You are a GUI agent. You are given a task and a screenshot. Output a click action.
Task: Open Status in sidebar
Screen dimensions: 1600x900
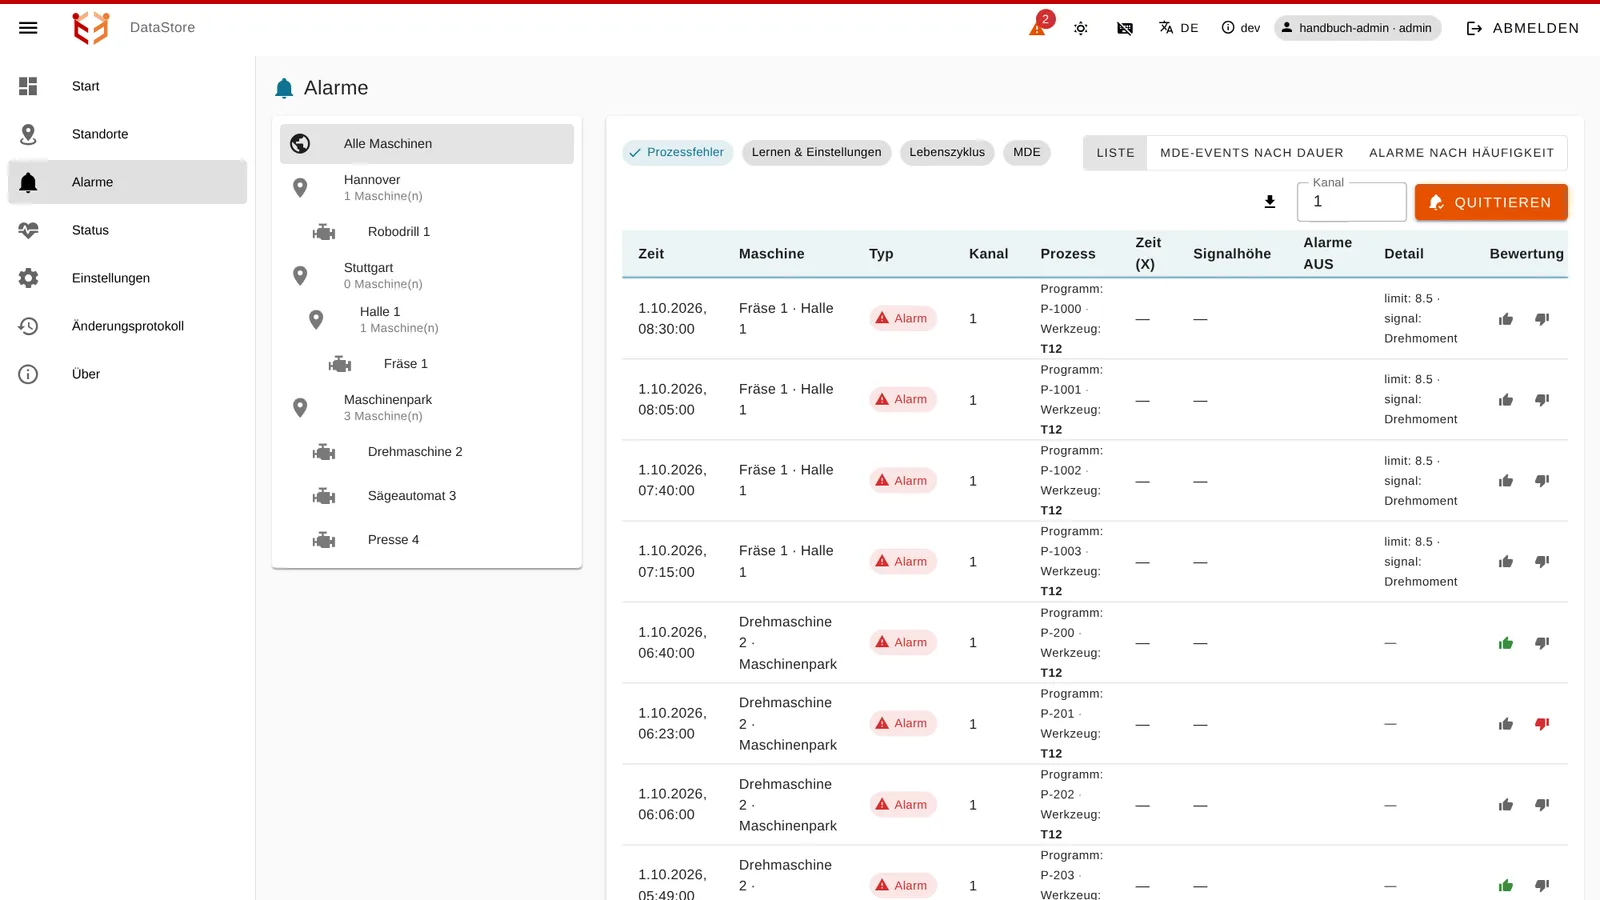click(x=128, y=230)
